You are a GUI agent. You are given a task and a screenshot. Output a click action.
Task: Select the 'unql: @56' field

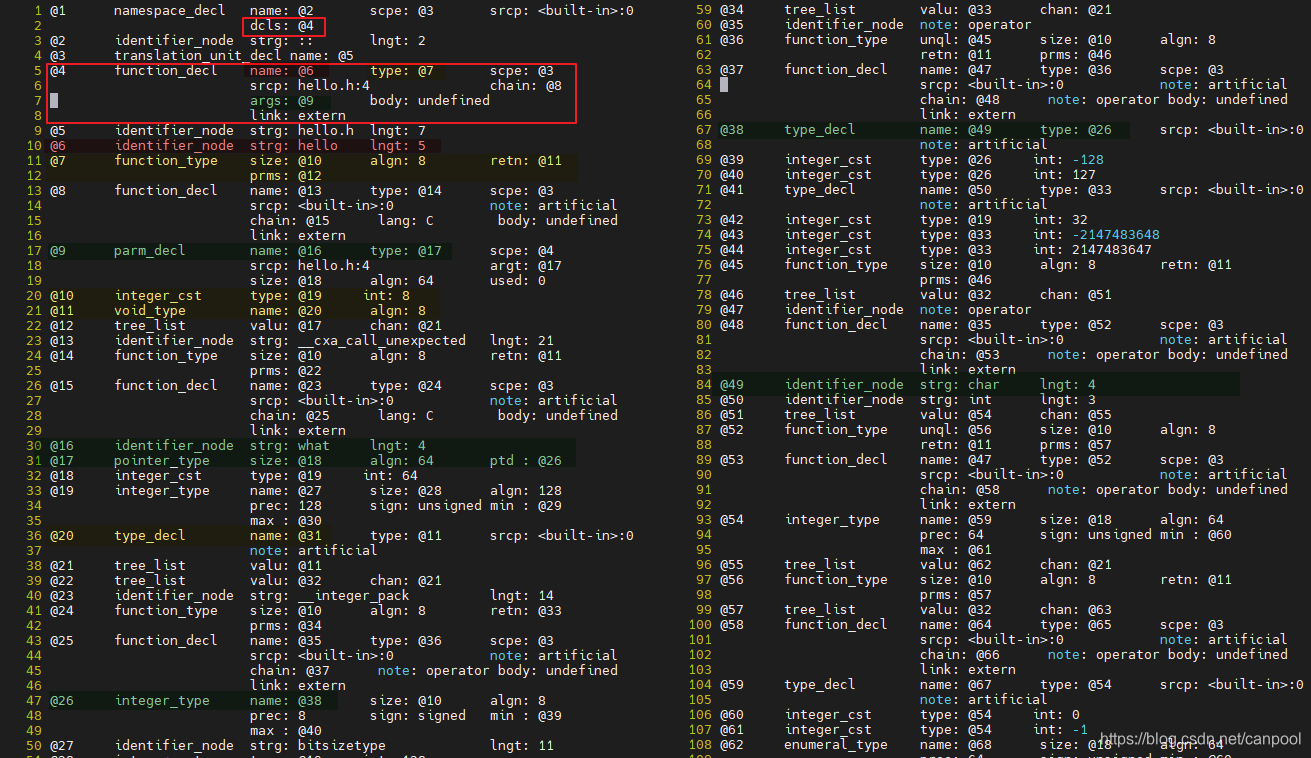tap(956, 429)
